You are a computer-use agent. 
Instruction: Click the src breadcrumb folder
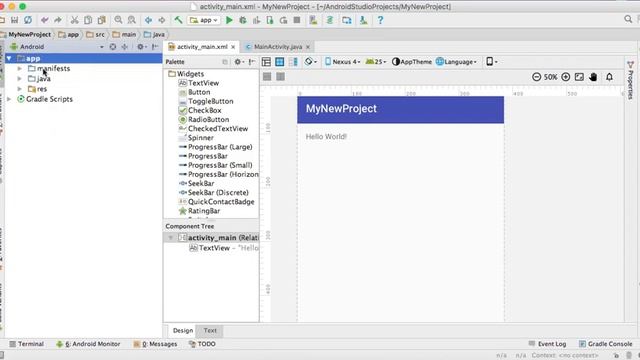pos(96,35)
